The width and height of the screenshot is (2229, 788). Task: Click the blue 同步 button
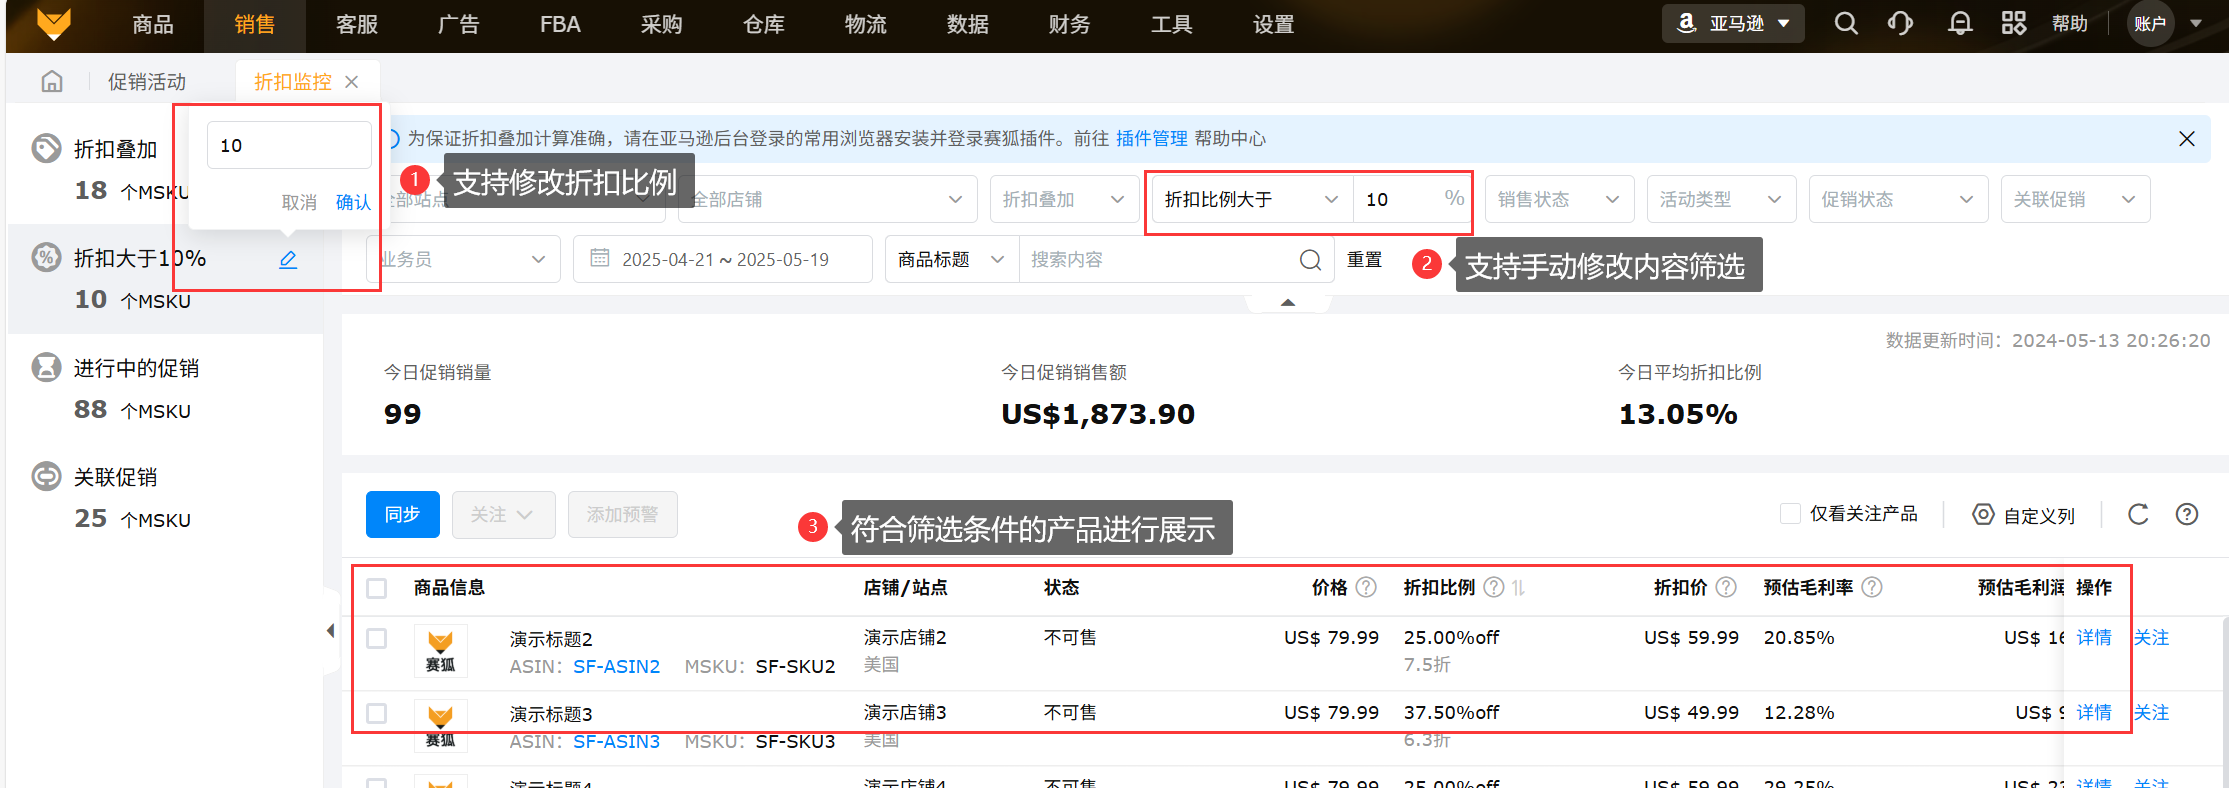click(403, 514)
